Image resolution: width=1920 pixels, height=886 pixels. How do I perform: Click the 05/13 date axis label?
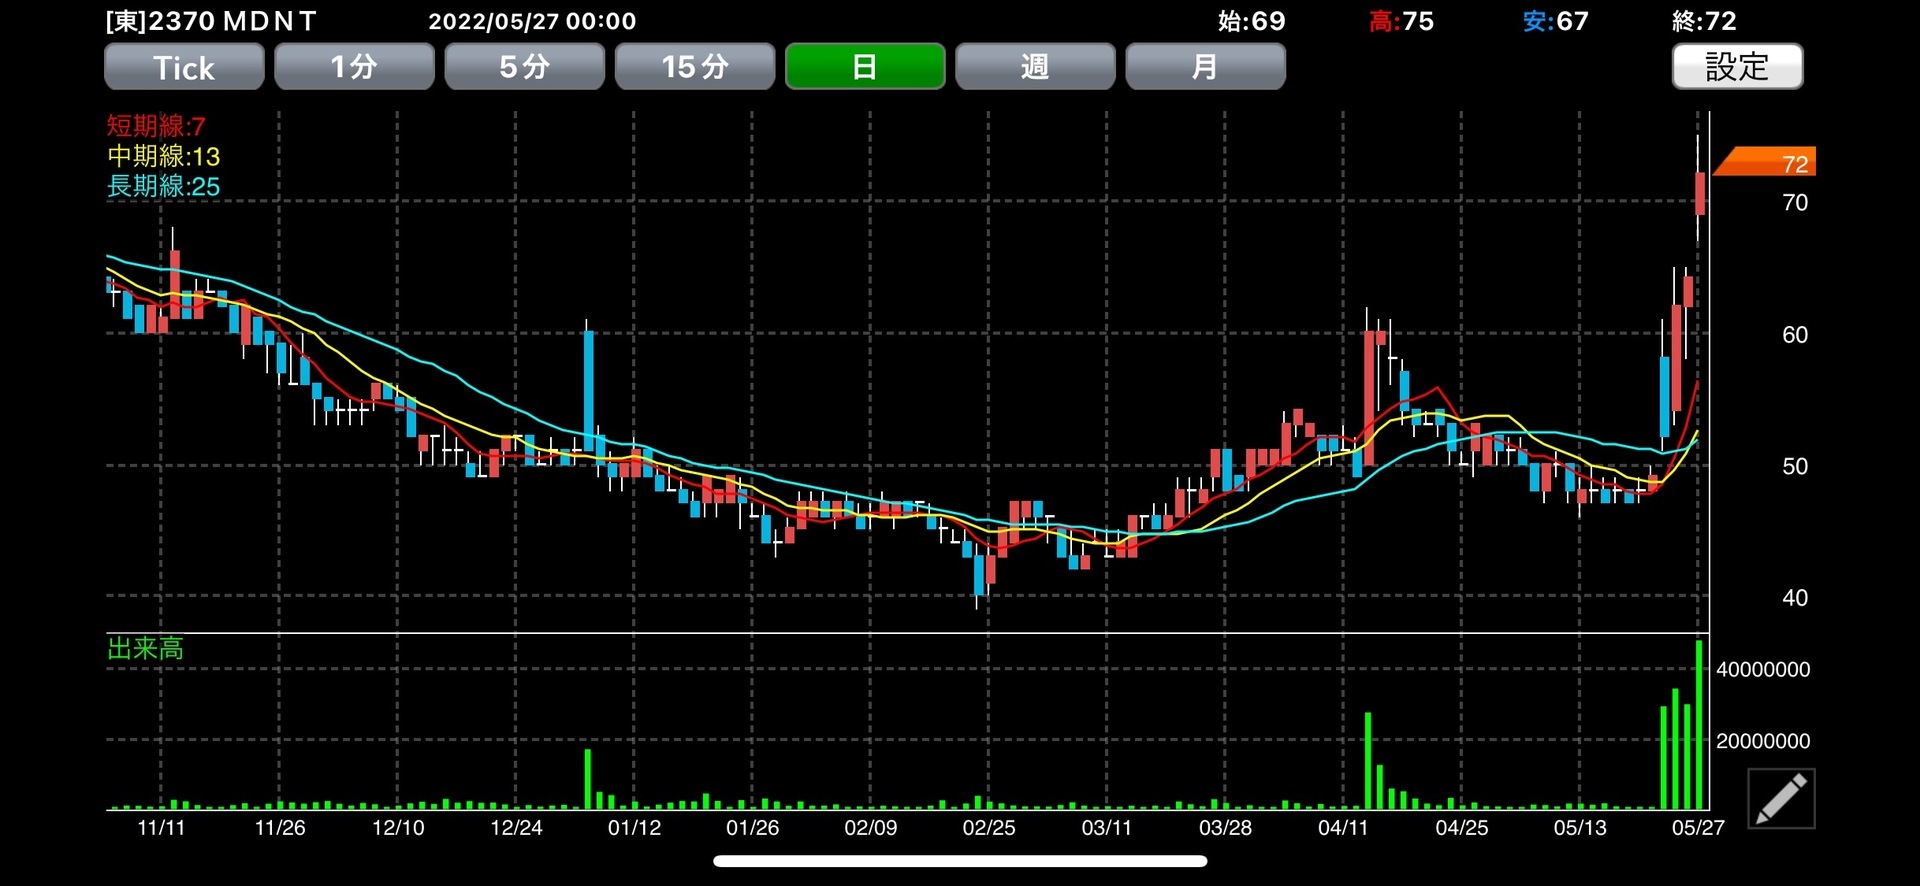(x=1580, y=828)
